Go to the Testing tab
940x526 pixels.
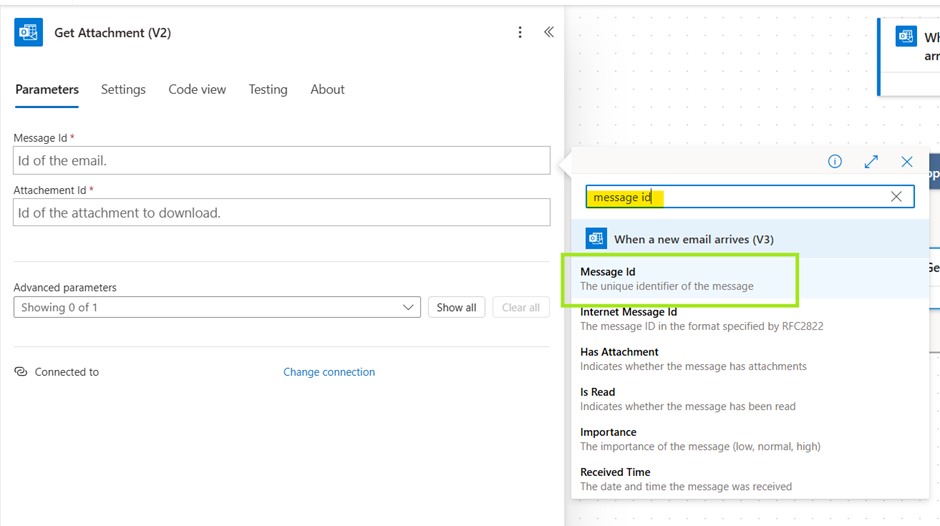pyautogui.click(x=268, y=89)
